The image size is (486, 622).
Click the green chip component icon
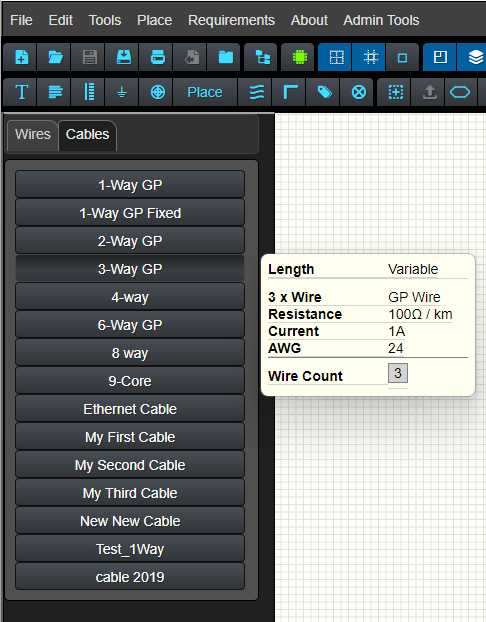[x=300, y=58]
